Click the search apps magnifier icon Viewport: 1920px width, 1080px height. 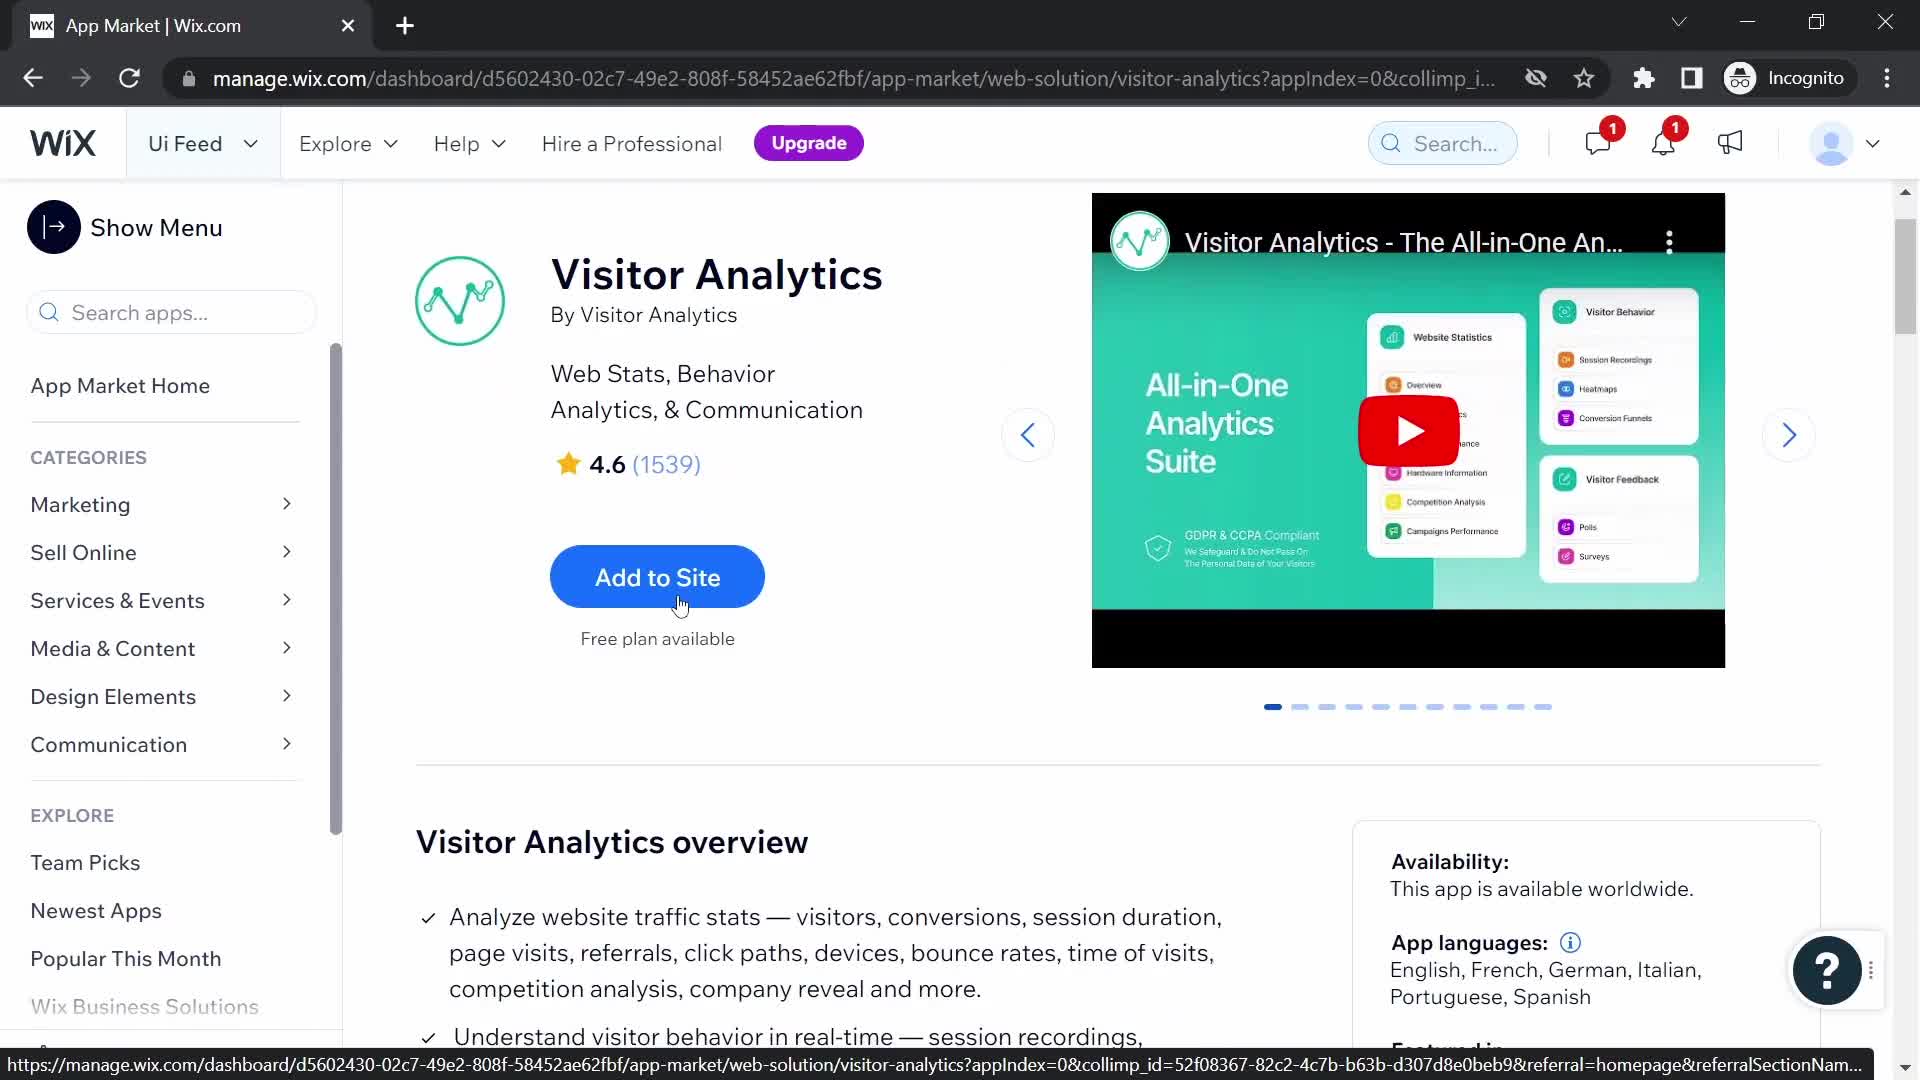coord(49,313)
